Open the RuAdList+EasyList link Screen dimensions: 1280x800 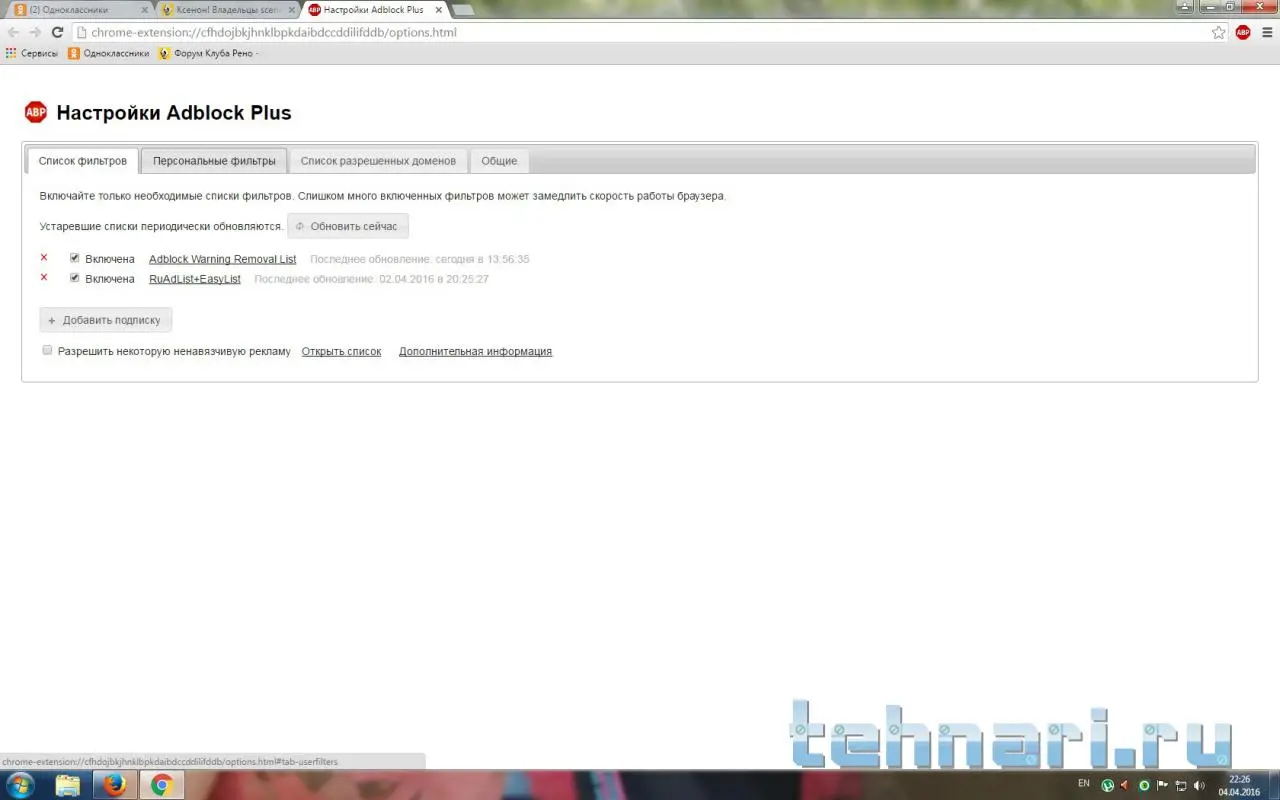tap(195, 279)
